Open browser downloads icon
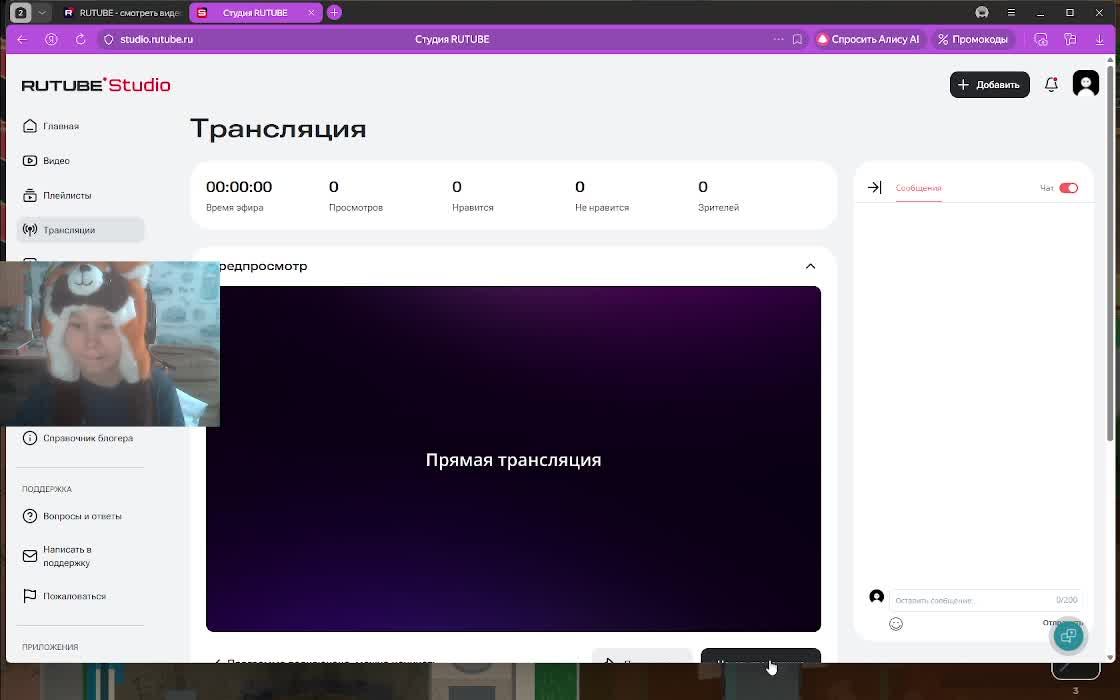This screenshot has height=700, width=1120. 1099,39
